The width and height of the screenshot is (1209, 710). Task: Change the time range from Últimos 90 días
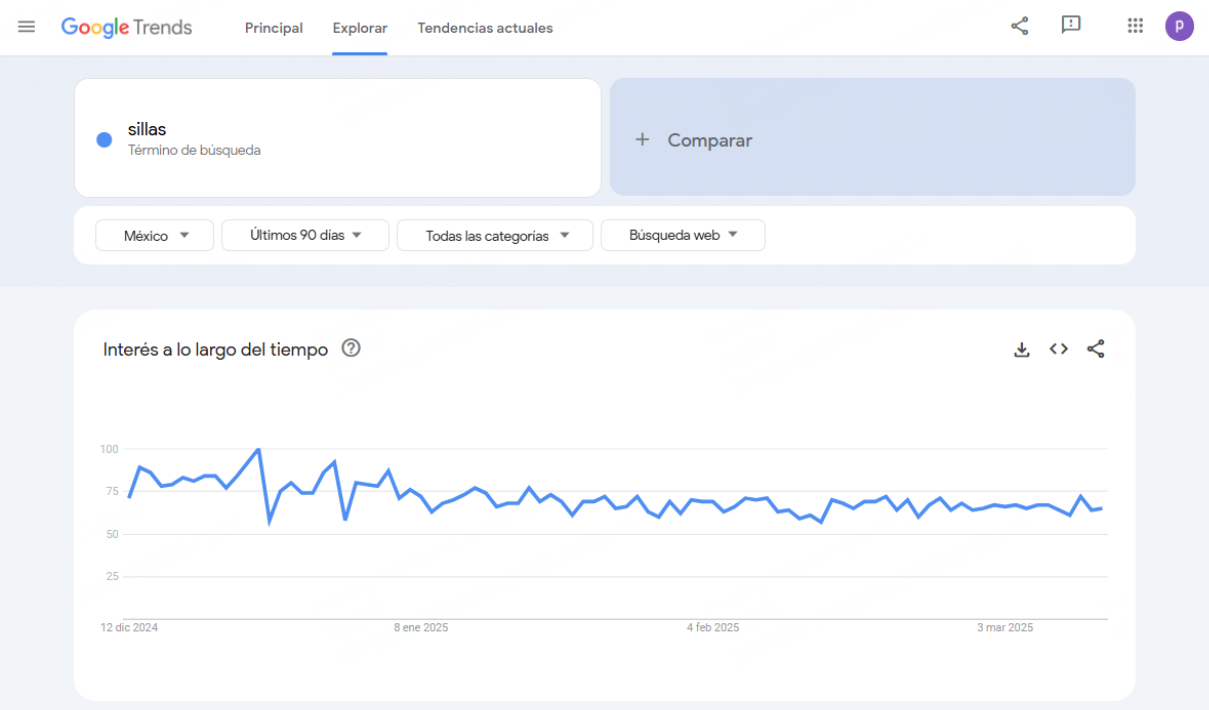305,235
